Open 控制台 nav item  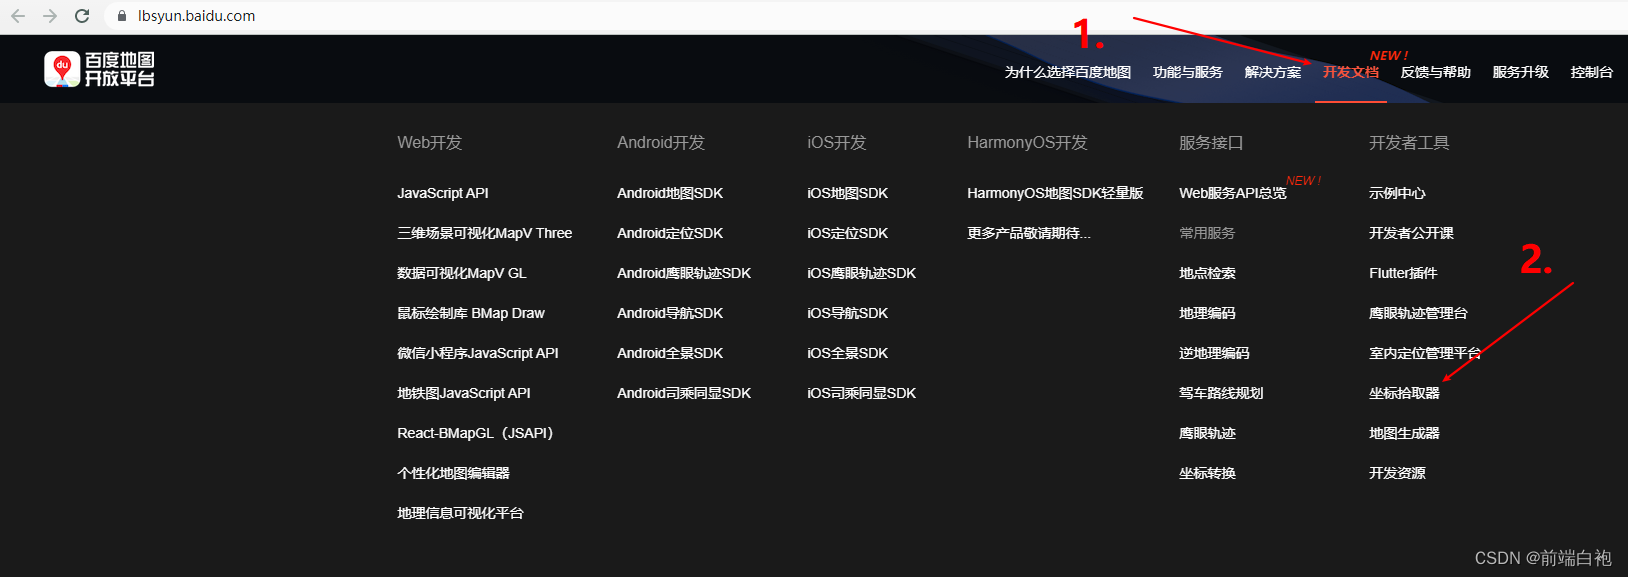[x=1592, y=72]
